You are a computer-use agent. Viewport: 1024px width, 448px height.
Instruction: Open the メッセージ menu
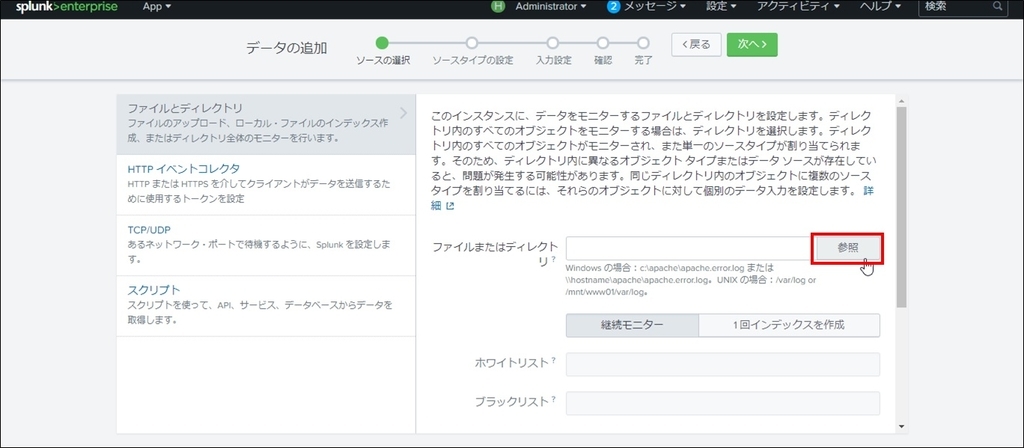click(654, 7)
